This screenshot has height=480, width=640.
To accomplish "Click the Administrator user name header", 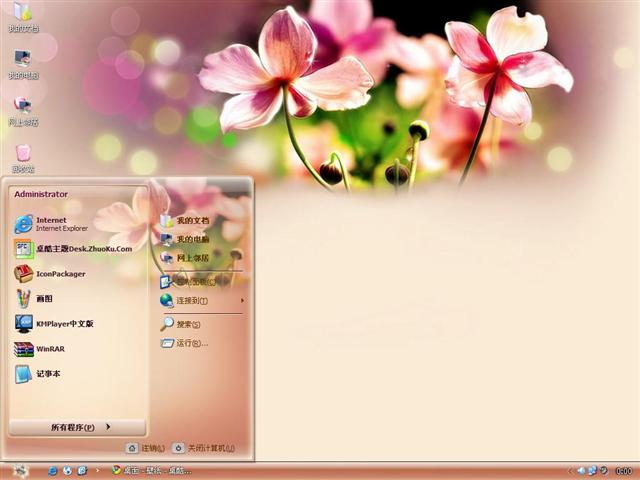I will [41, 194].
